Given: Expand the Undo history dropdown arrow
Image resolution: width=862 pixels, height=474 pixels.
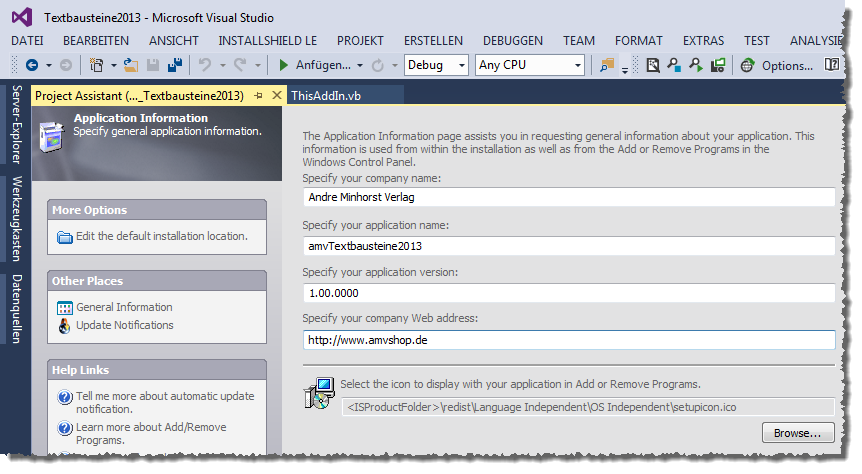Looking at the screenshot, I should 223,65.
